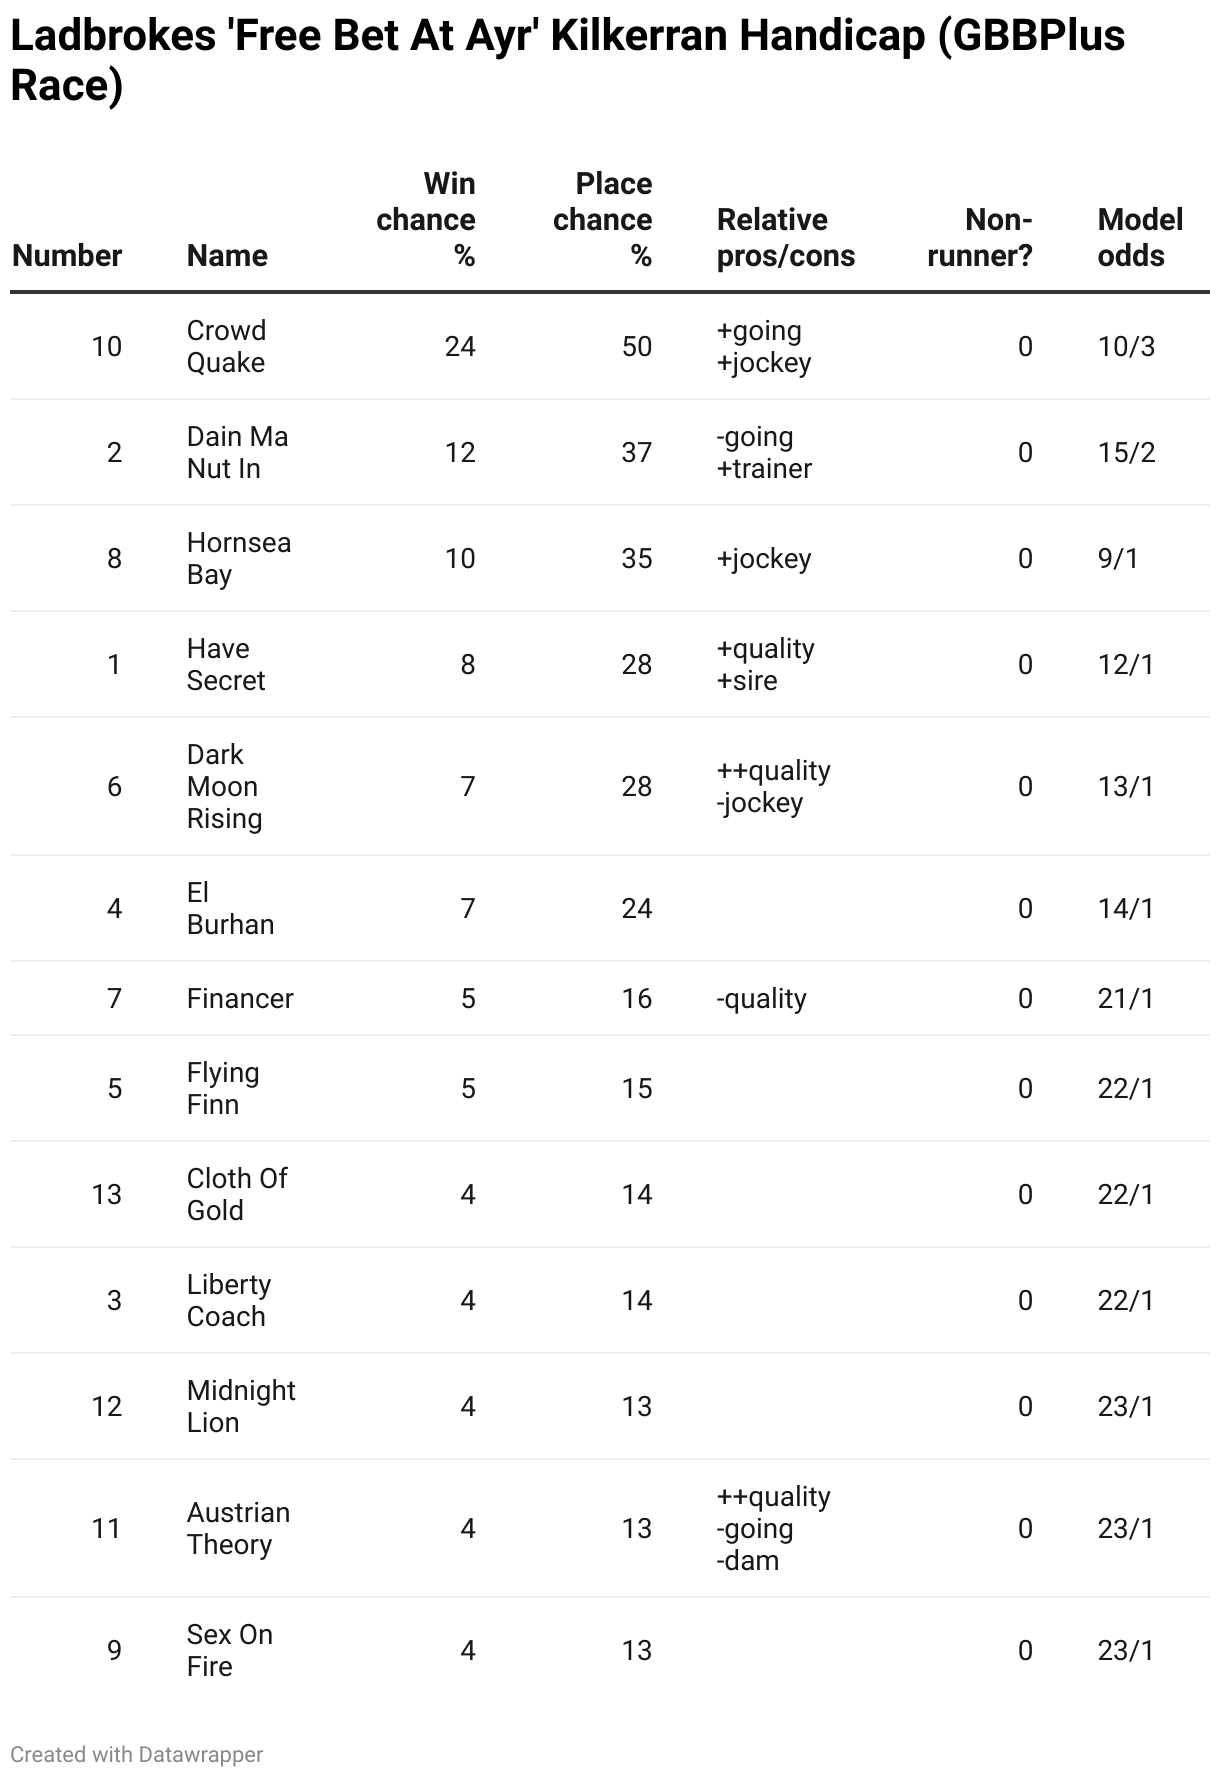Click Have Secret's +quality +sire cell
This screenshot has width=1220, height=1778.
coord(766,665)
